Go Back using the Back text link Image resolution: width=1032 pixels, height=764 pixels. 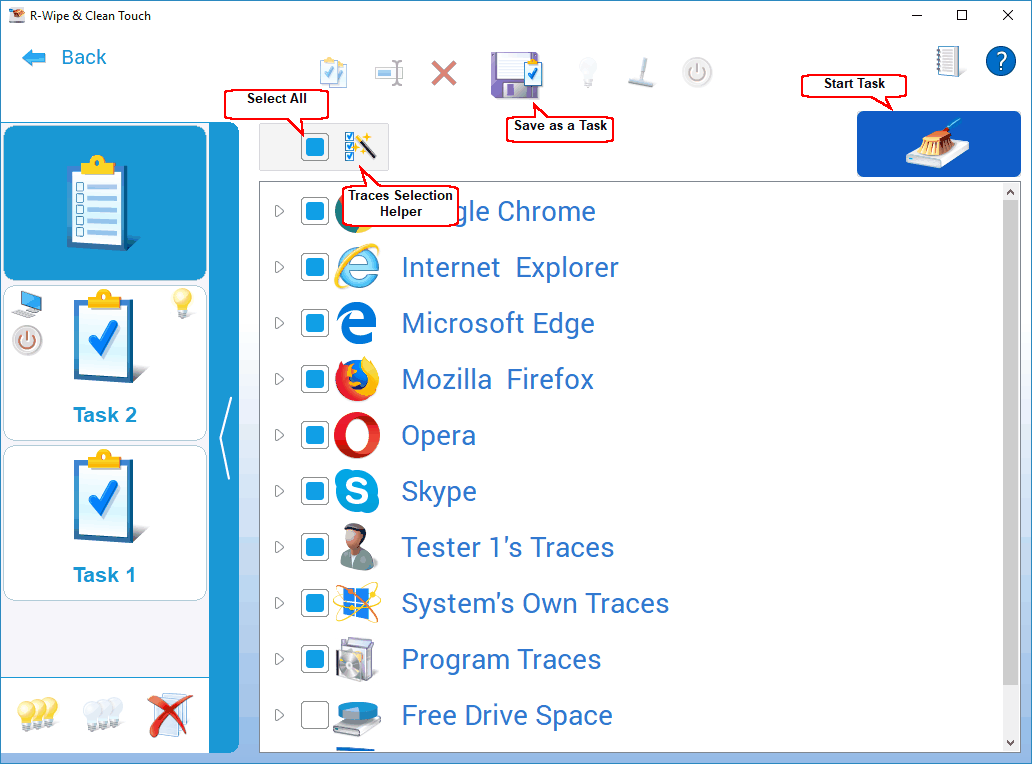tap(84, 57)
